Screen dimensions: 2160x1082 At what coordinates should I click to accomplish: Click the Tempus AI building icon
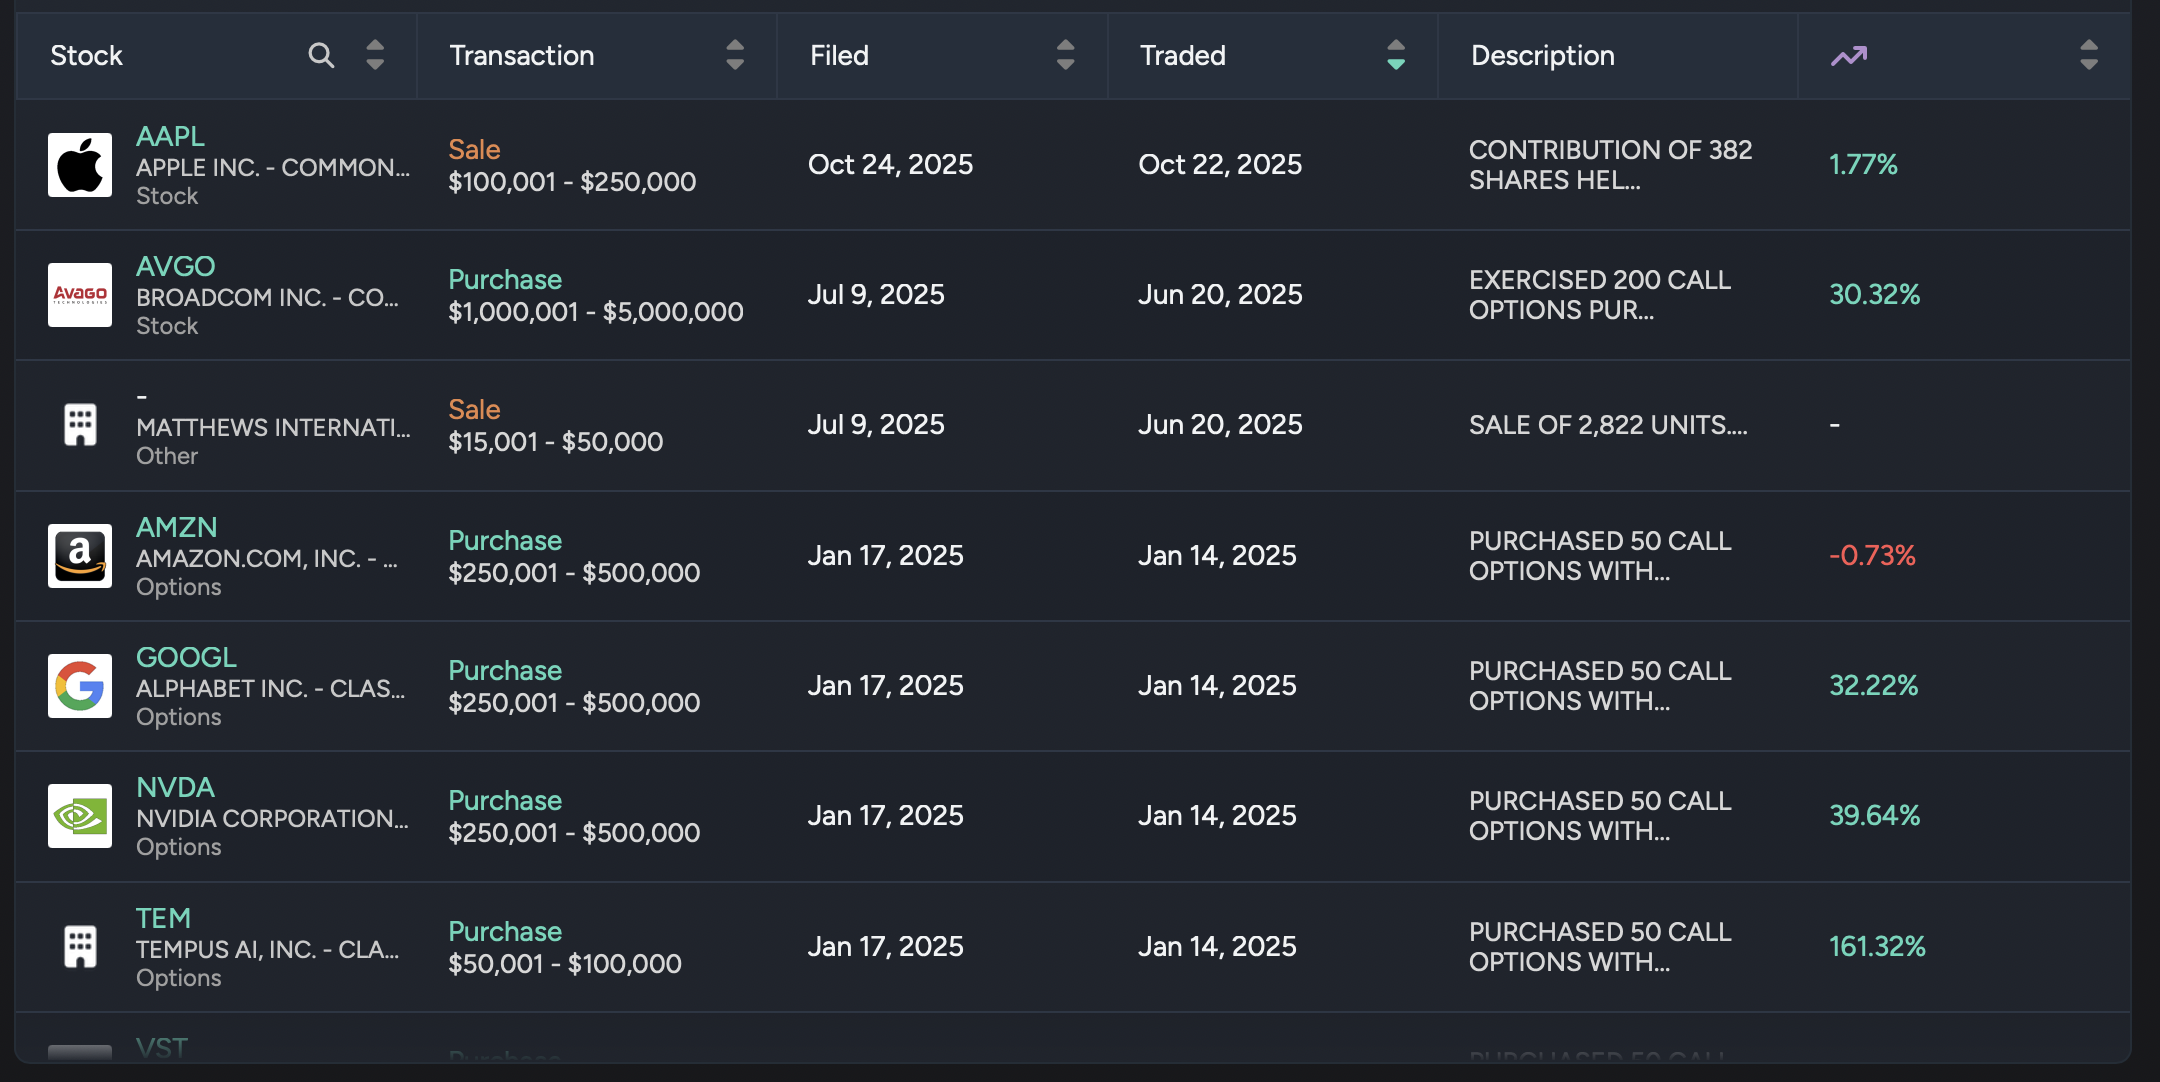point(80,946)
